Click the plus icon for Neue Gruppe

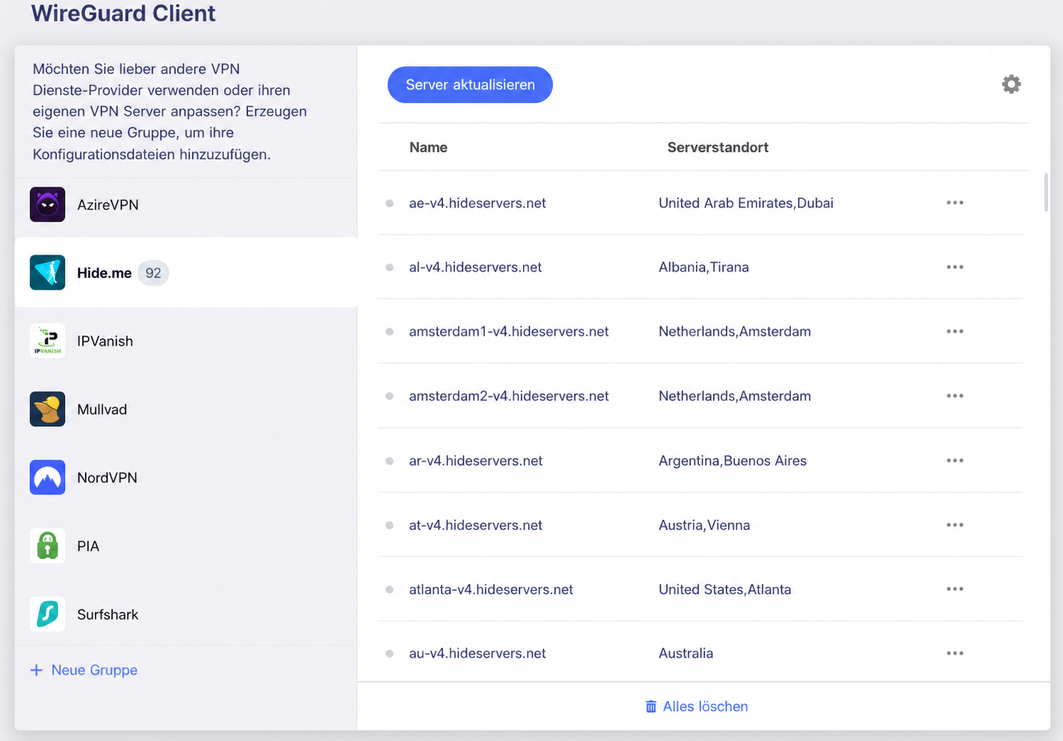click(37, 670)
